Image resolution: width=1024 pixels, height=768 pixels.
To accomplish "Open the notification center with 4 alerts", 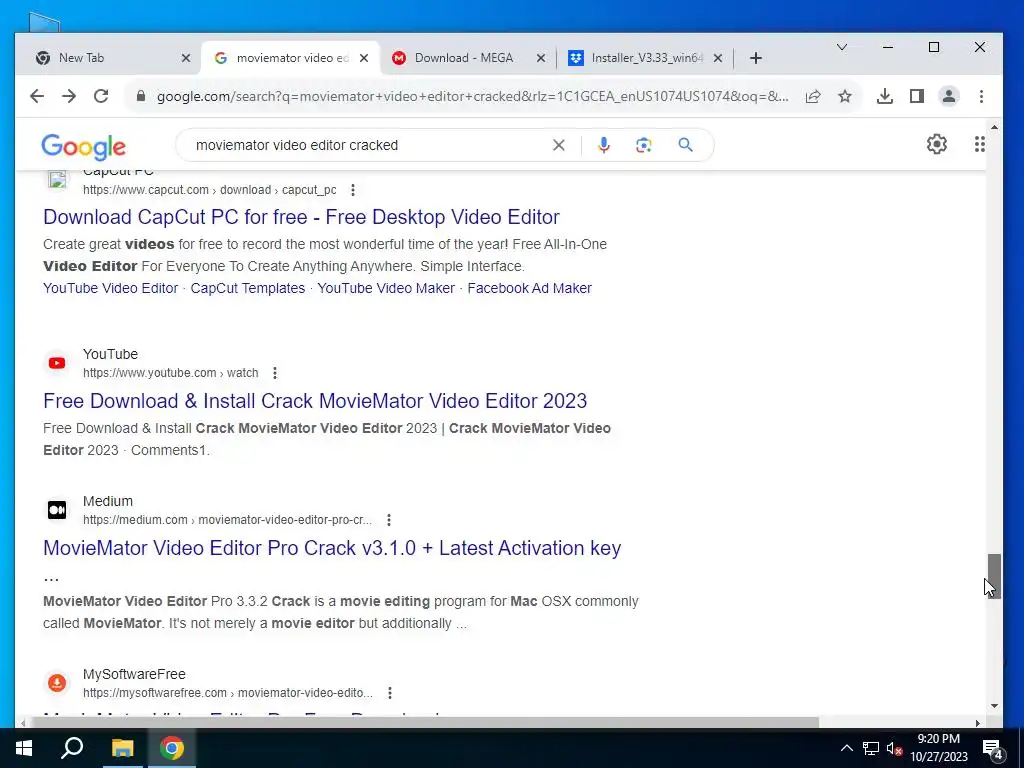I will [x=992, y=748].
